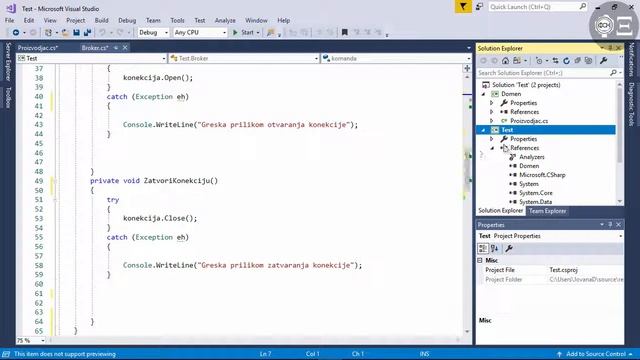Click Sync with Active Document icon
Viewport: 640px width, 360px height.
[x=556, y=60]
